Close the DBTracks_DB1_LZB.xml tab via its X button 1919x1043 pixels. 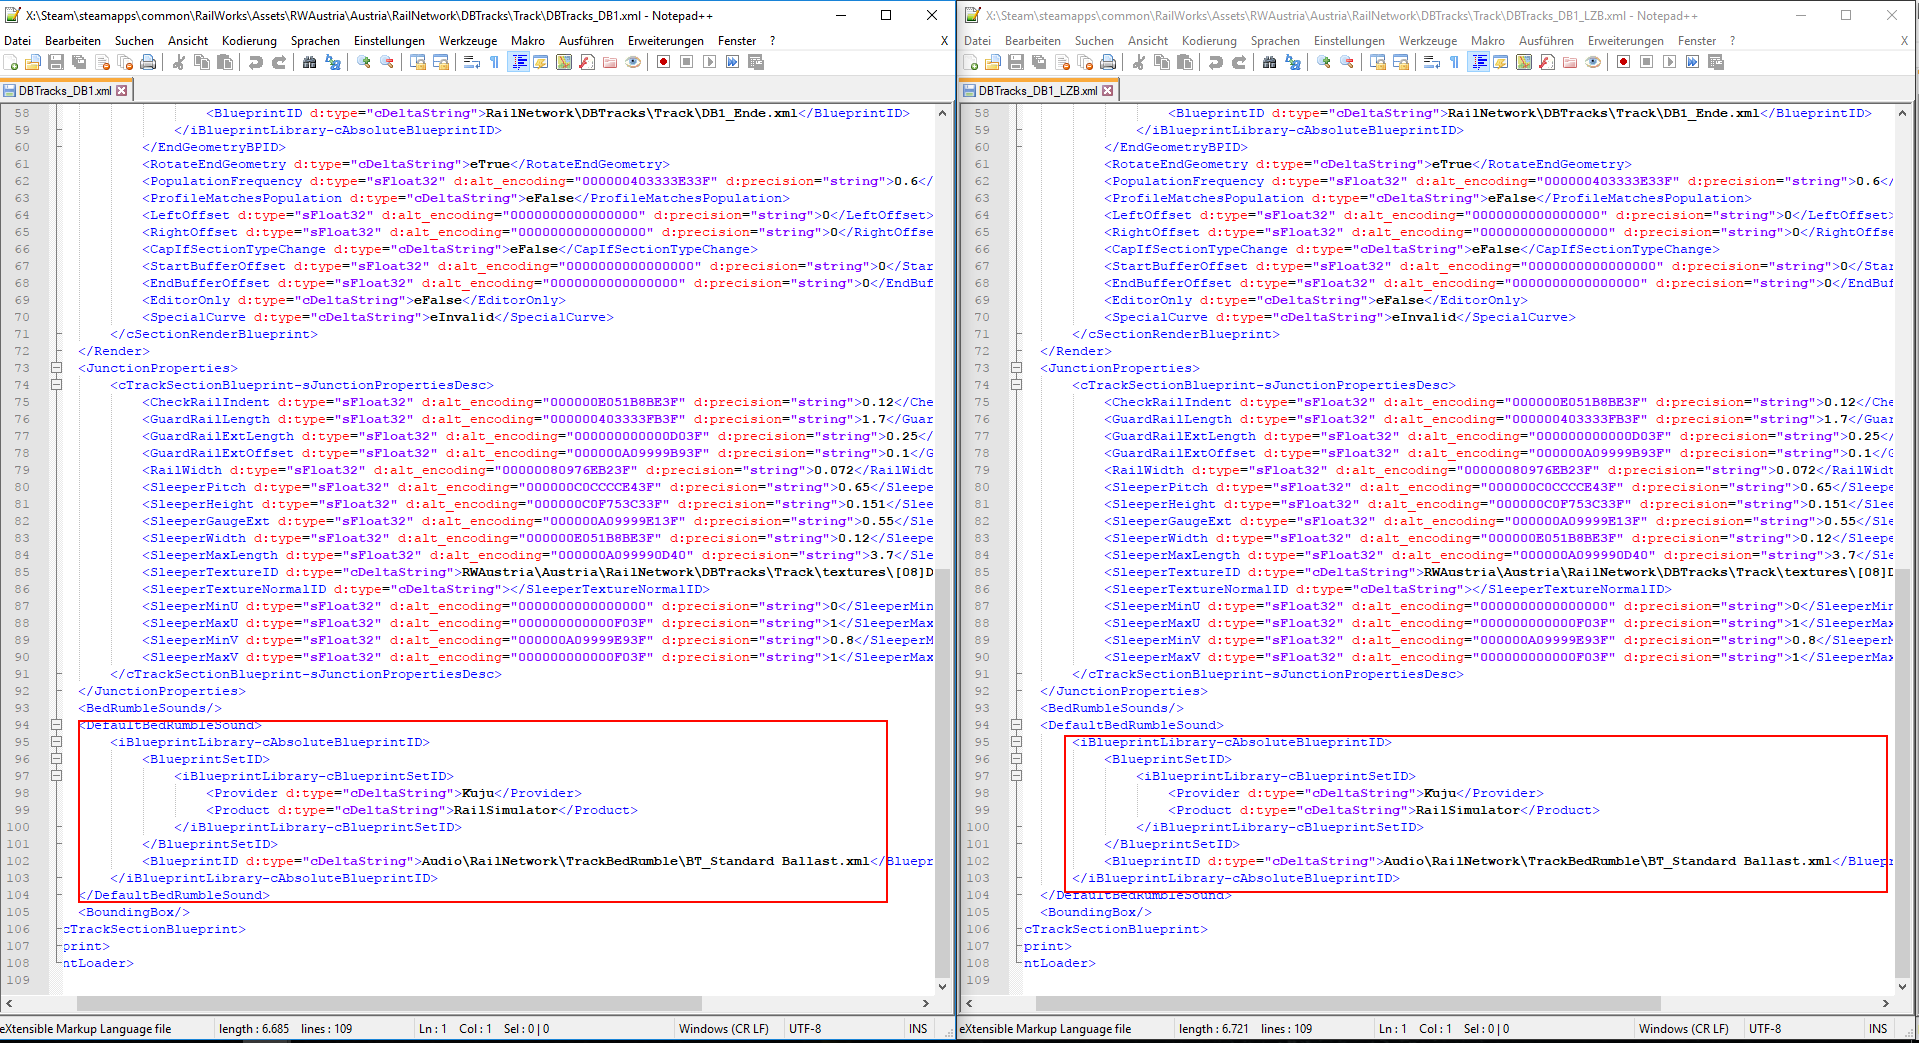[x=1108, y=91]
